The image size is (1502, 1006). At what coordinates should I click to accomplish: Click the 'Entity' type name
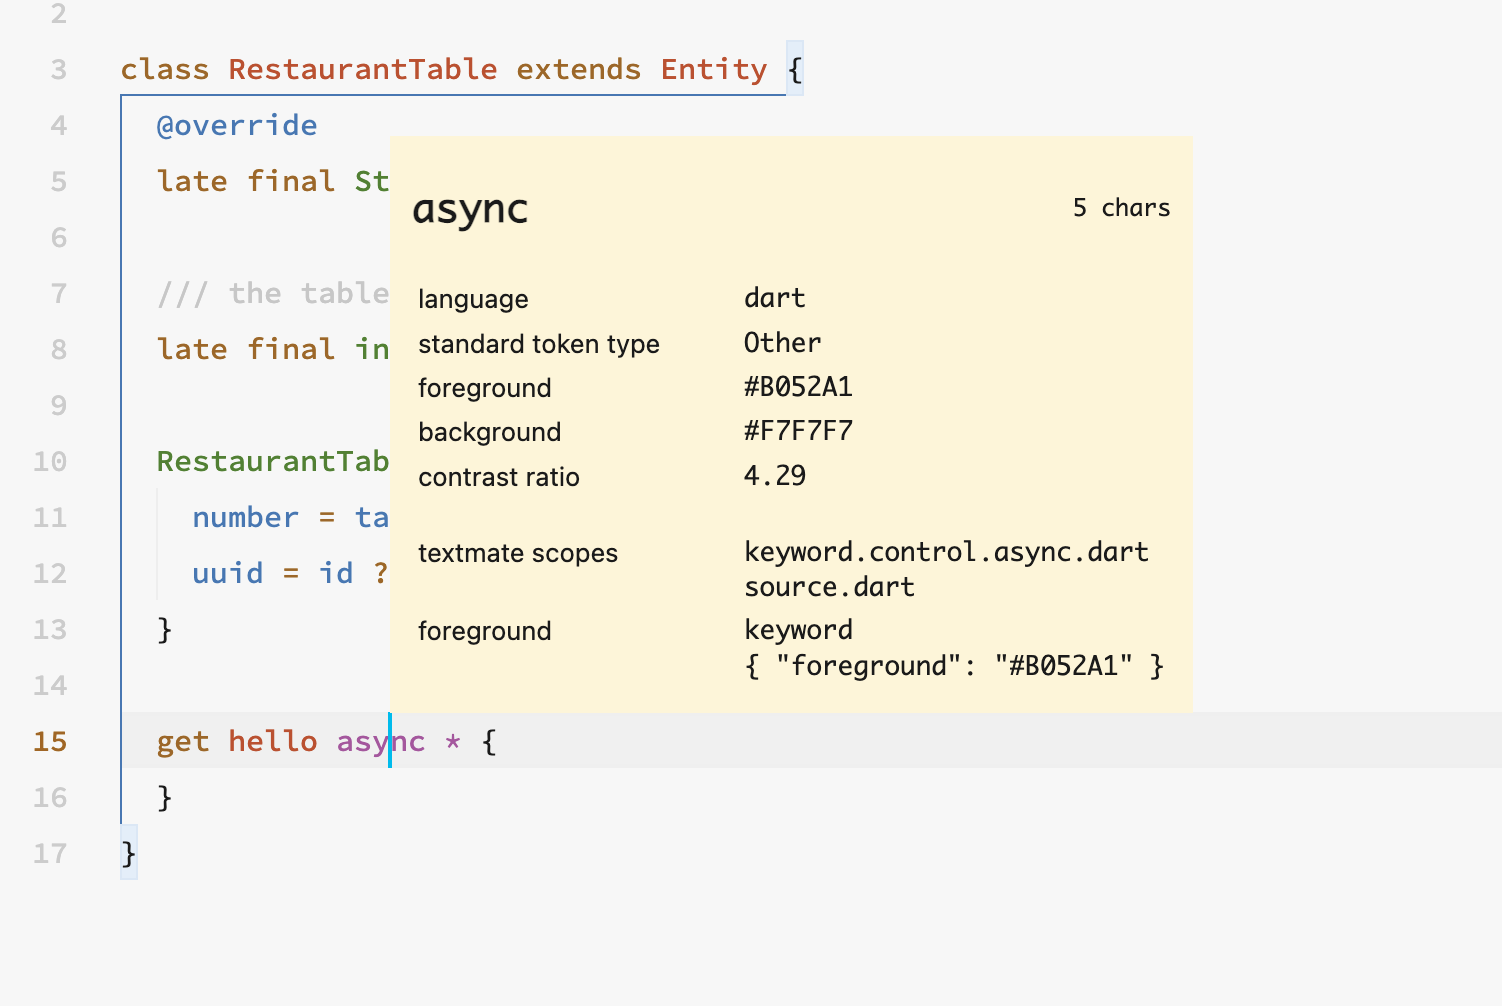point(714,70)
